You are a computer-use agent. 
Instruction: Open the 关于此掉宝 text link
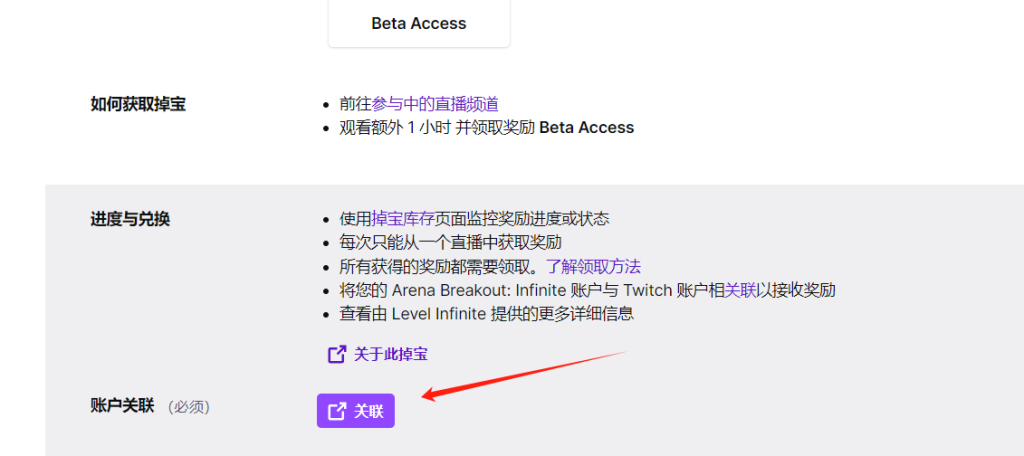[391, 355]
